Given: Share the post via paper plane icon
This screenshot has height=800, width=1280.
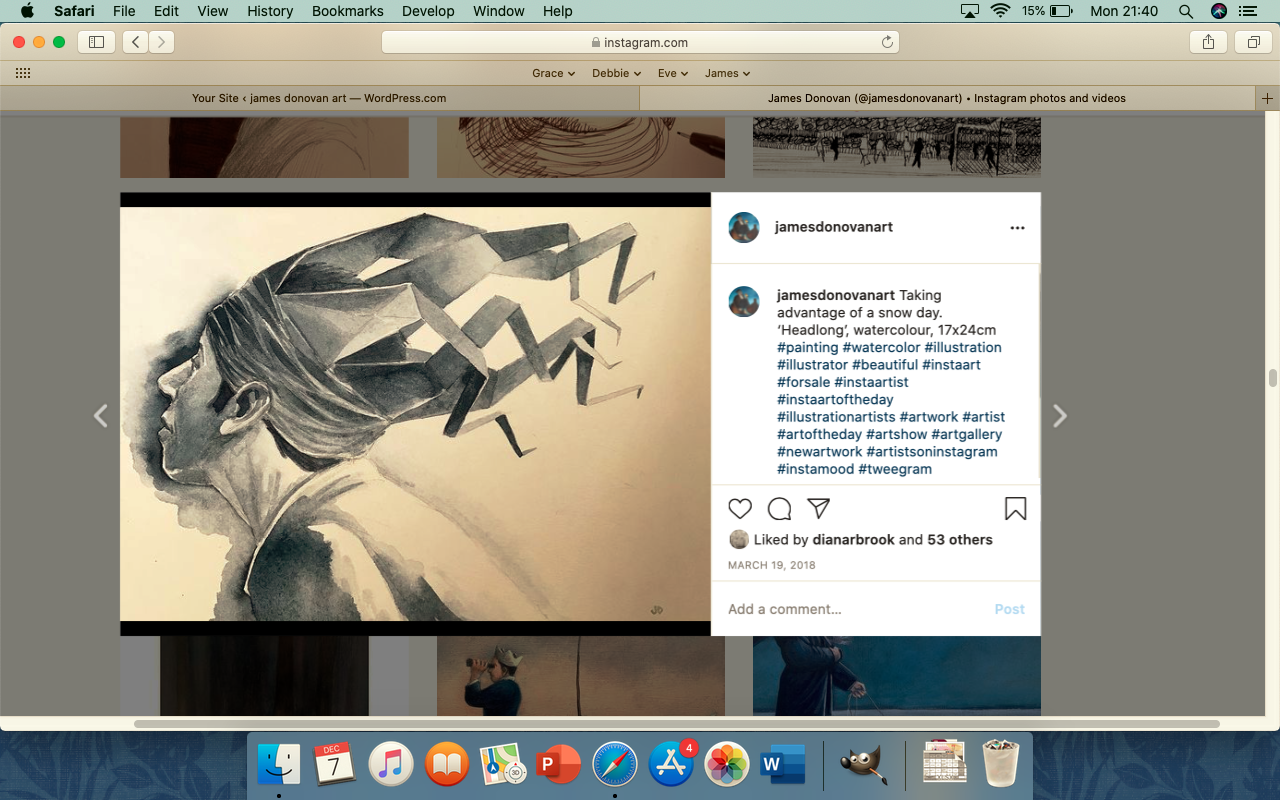Looking at the screenshot, I should tap(818, 508).
